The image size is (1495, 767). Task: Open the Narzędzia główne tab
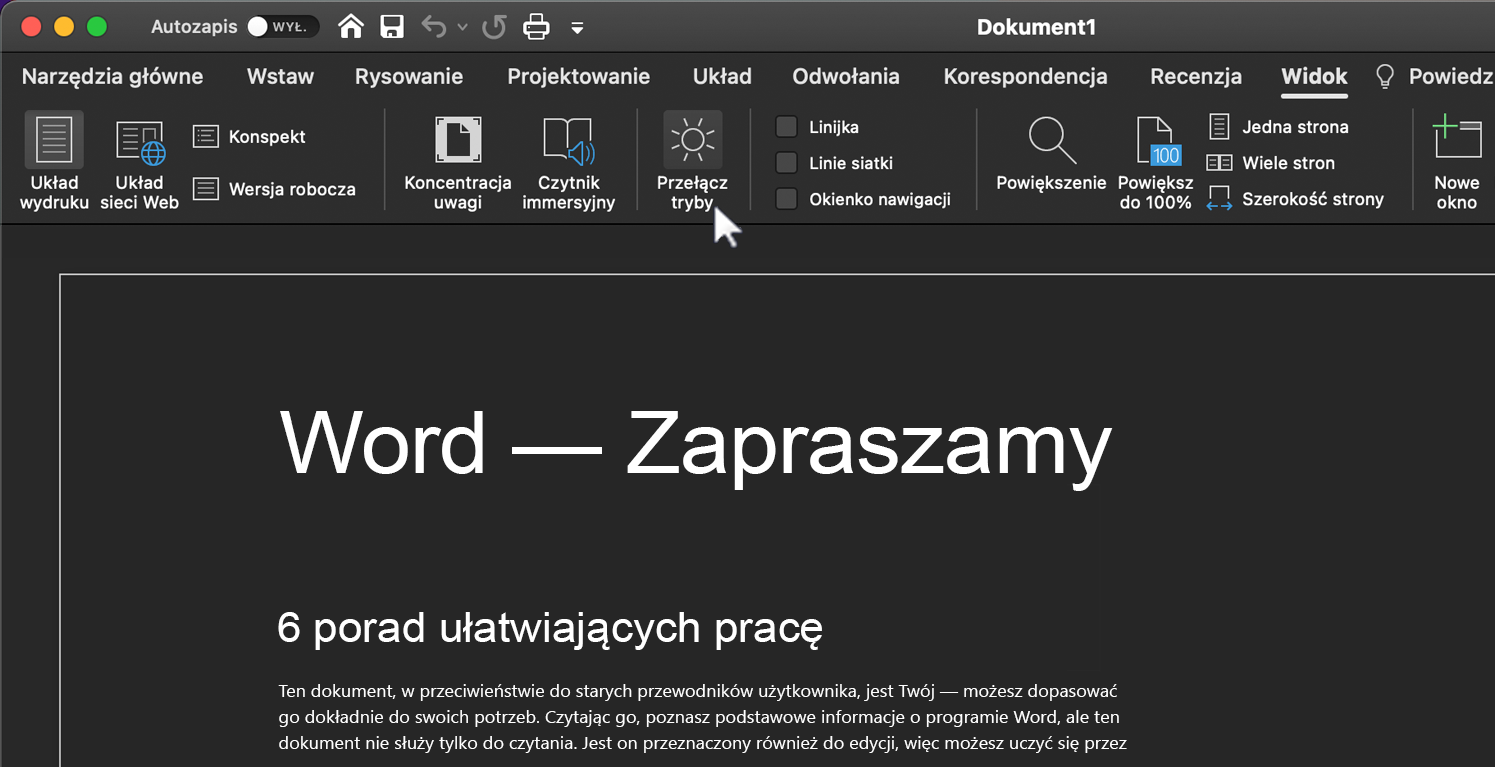point(112,77)
